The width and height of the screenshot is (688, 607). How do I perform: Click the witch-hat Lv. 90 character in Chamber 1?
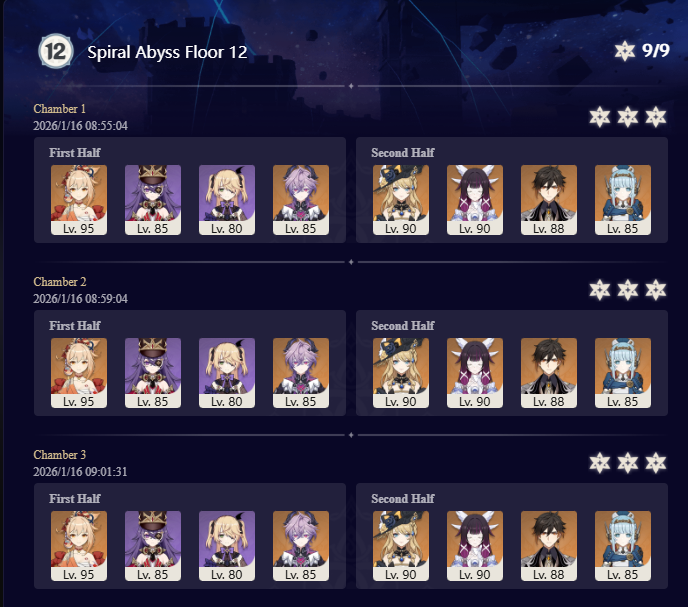coord(401,200)
